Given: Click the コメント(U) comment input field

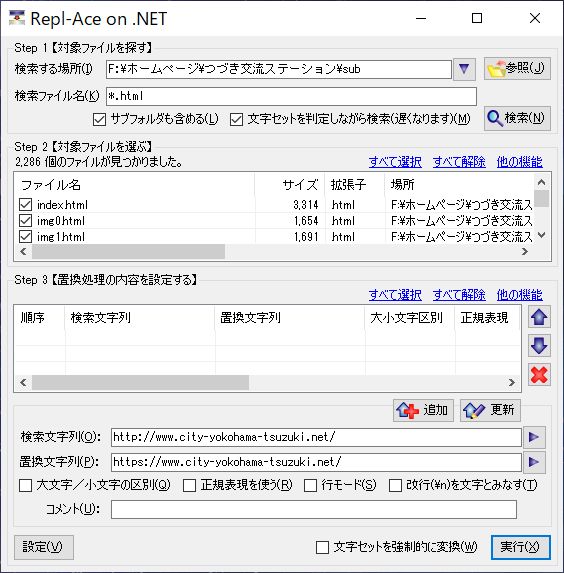Looking at the screenshot, I should point(314,509).
